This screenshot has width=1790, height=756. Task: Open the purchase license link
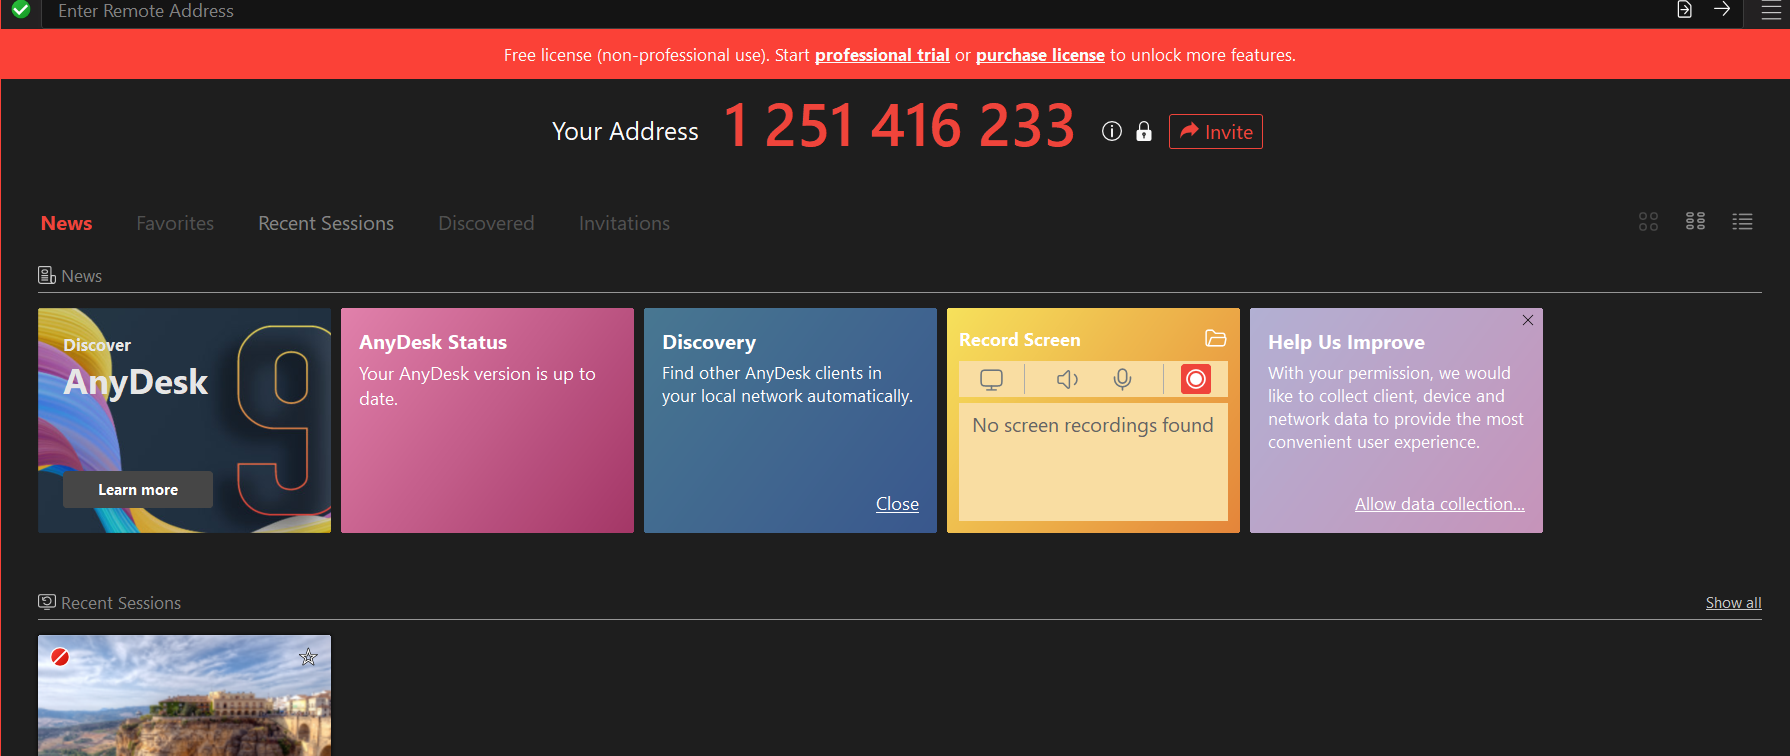(1040, 55)
